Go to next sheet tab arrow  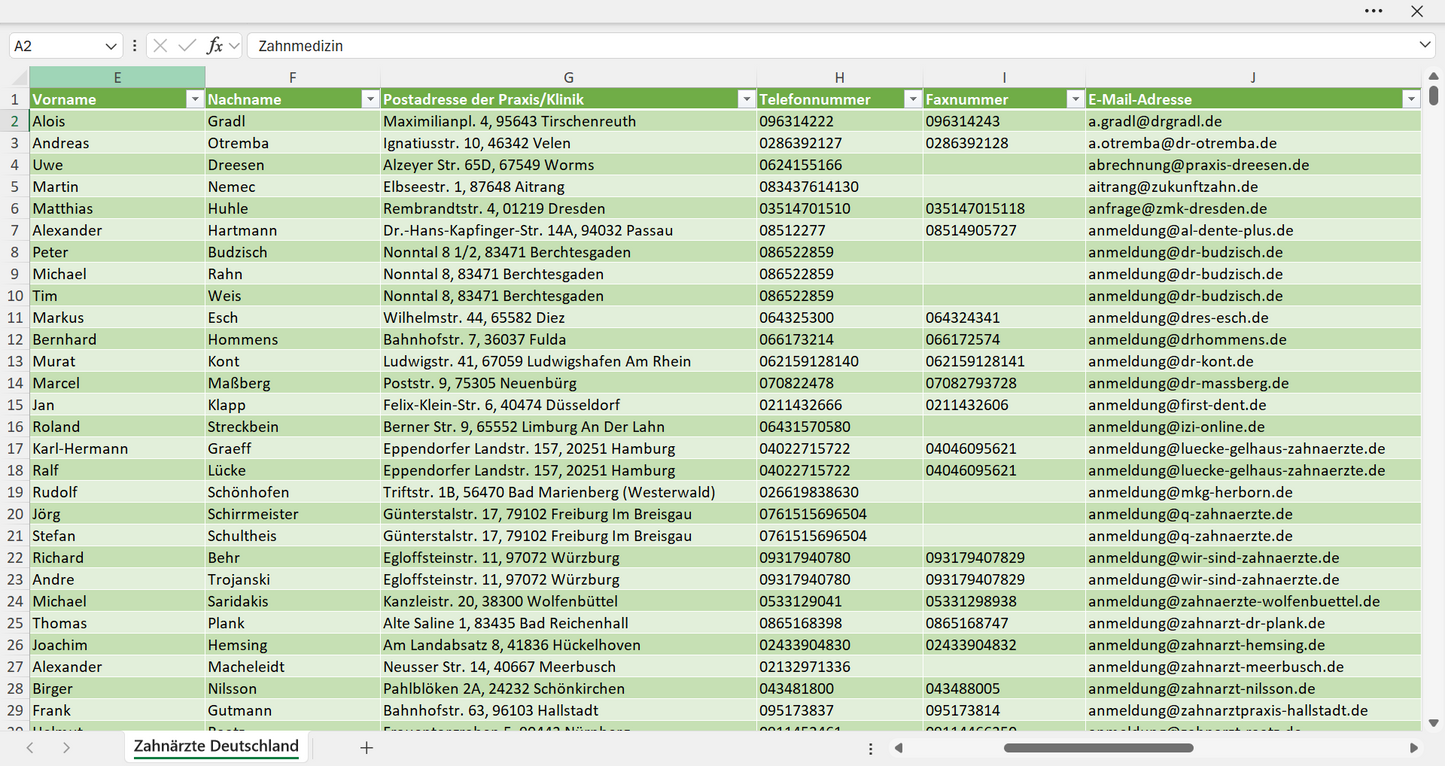(66, 747)
